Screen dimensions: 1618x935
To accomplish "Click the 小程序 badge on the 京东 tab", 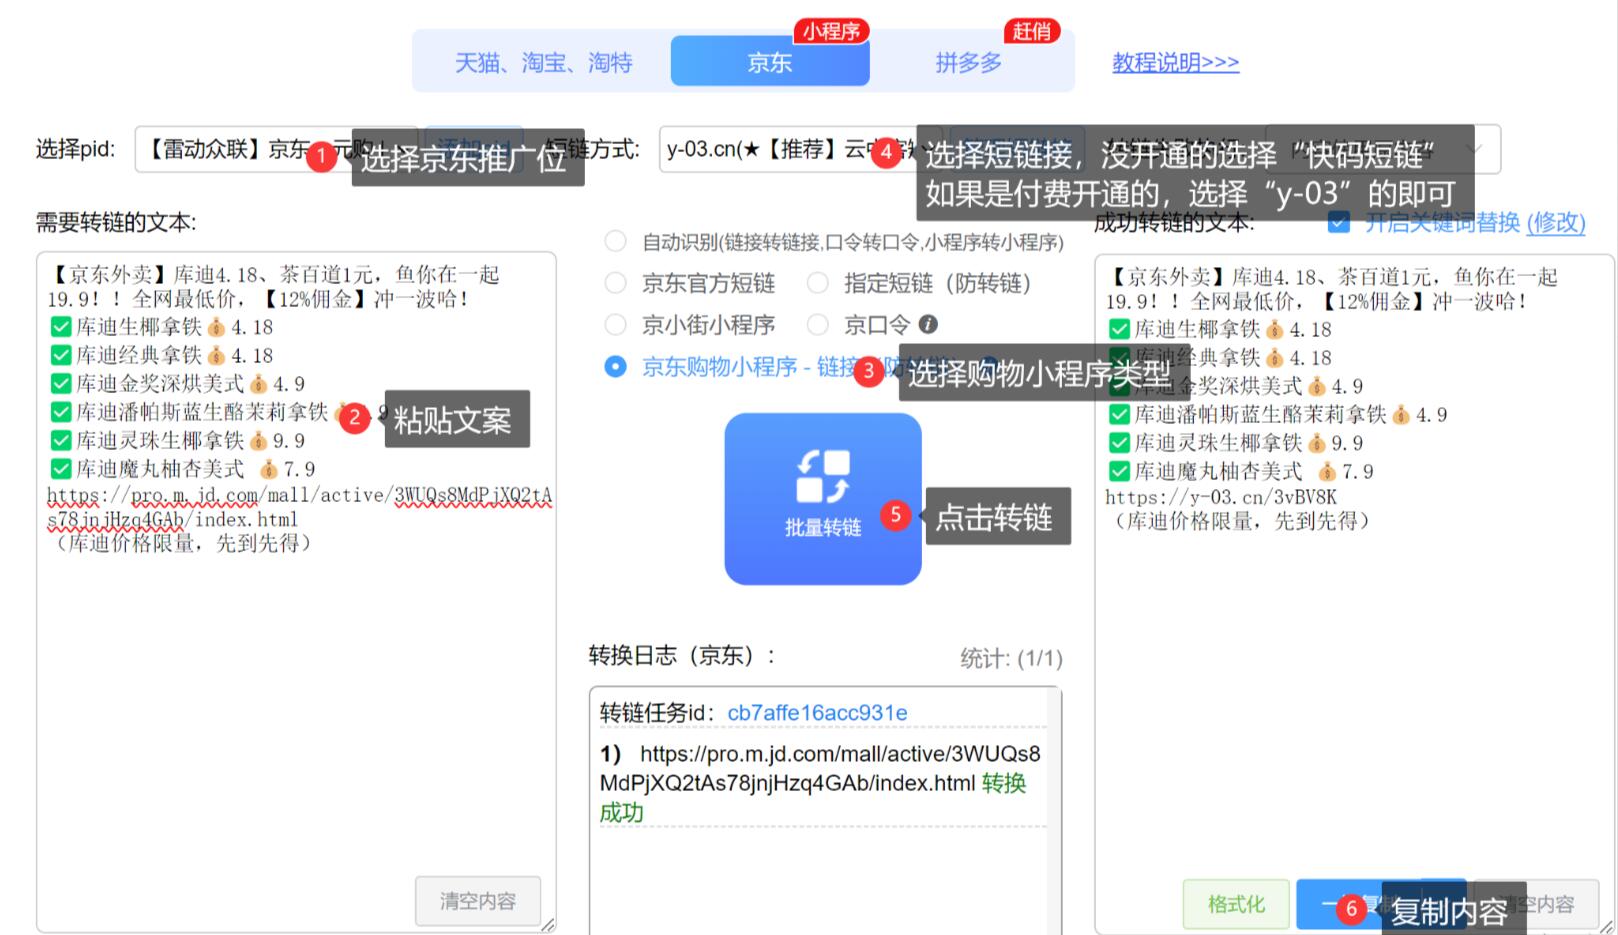I will [831, 31].
